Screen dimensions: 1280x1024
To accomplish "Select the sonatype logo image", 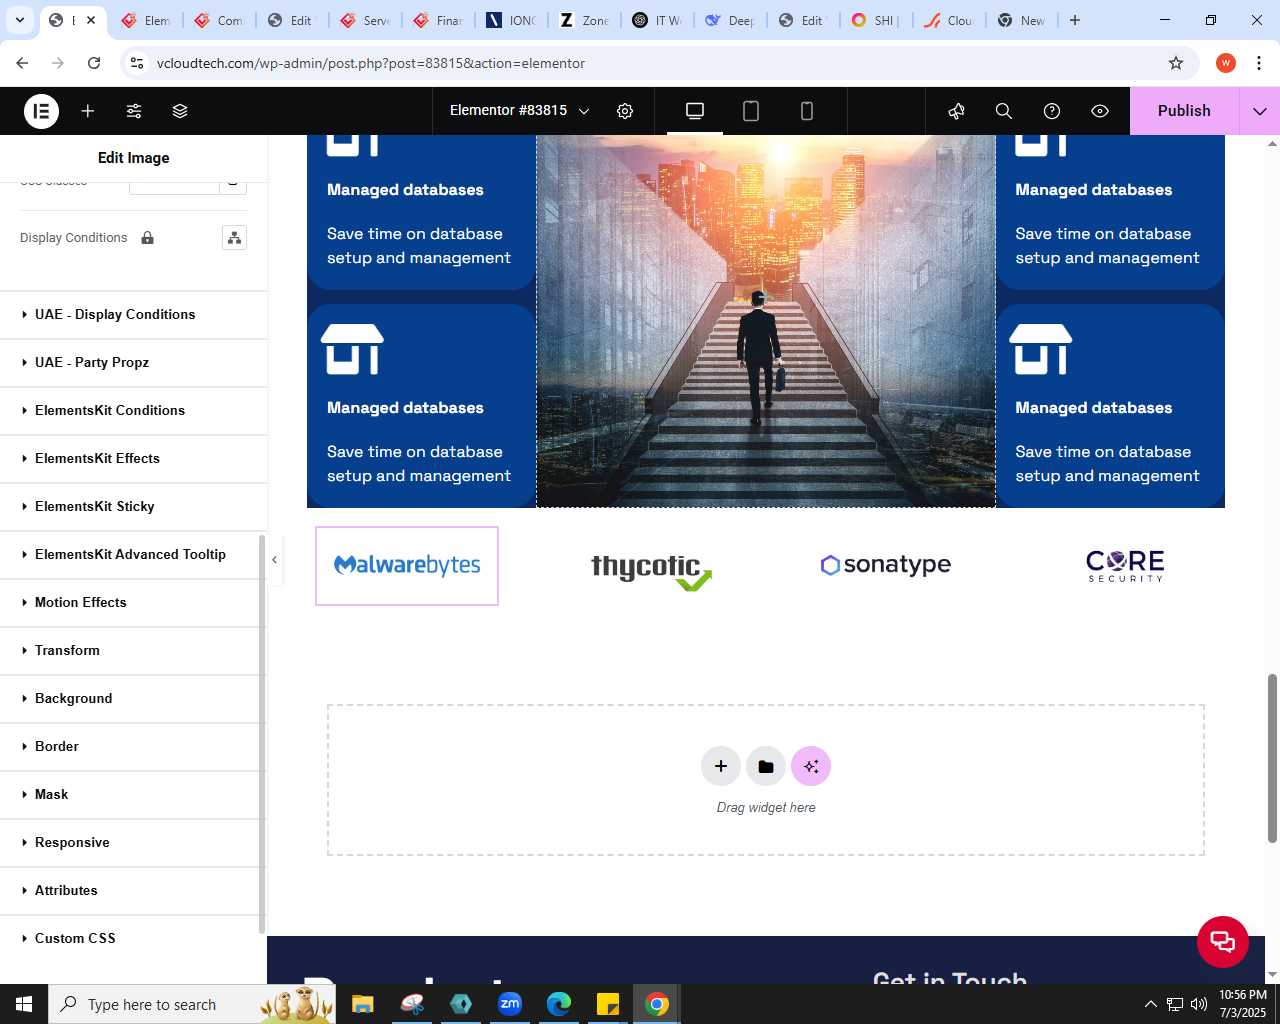I will [886, 565].
